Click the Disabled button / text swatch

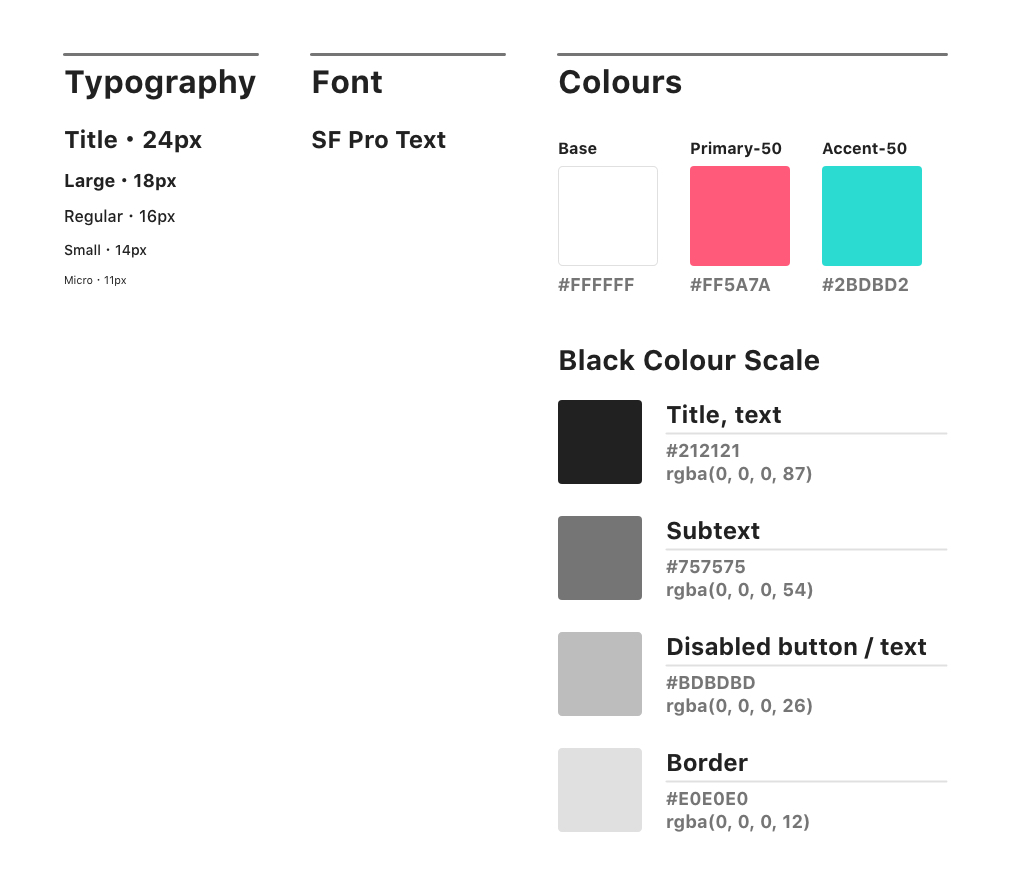599,674
